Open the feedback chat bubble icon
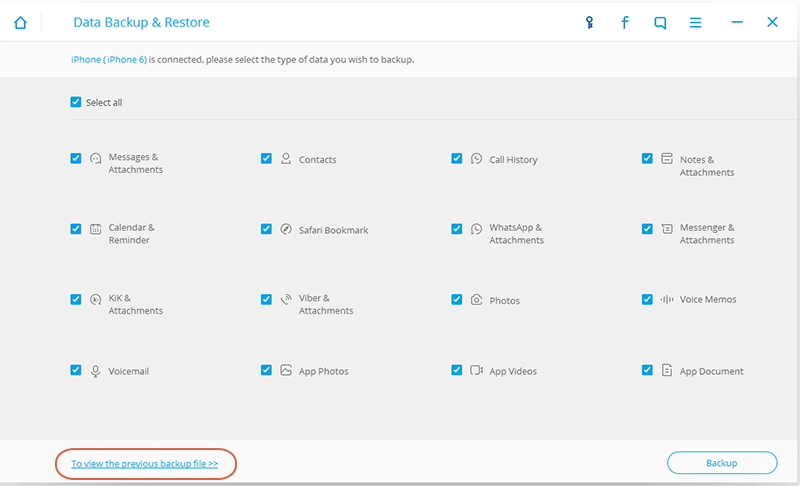Screen dimensions: 800x486 [x=660, y=23]
